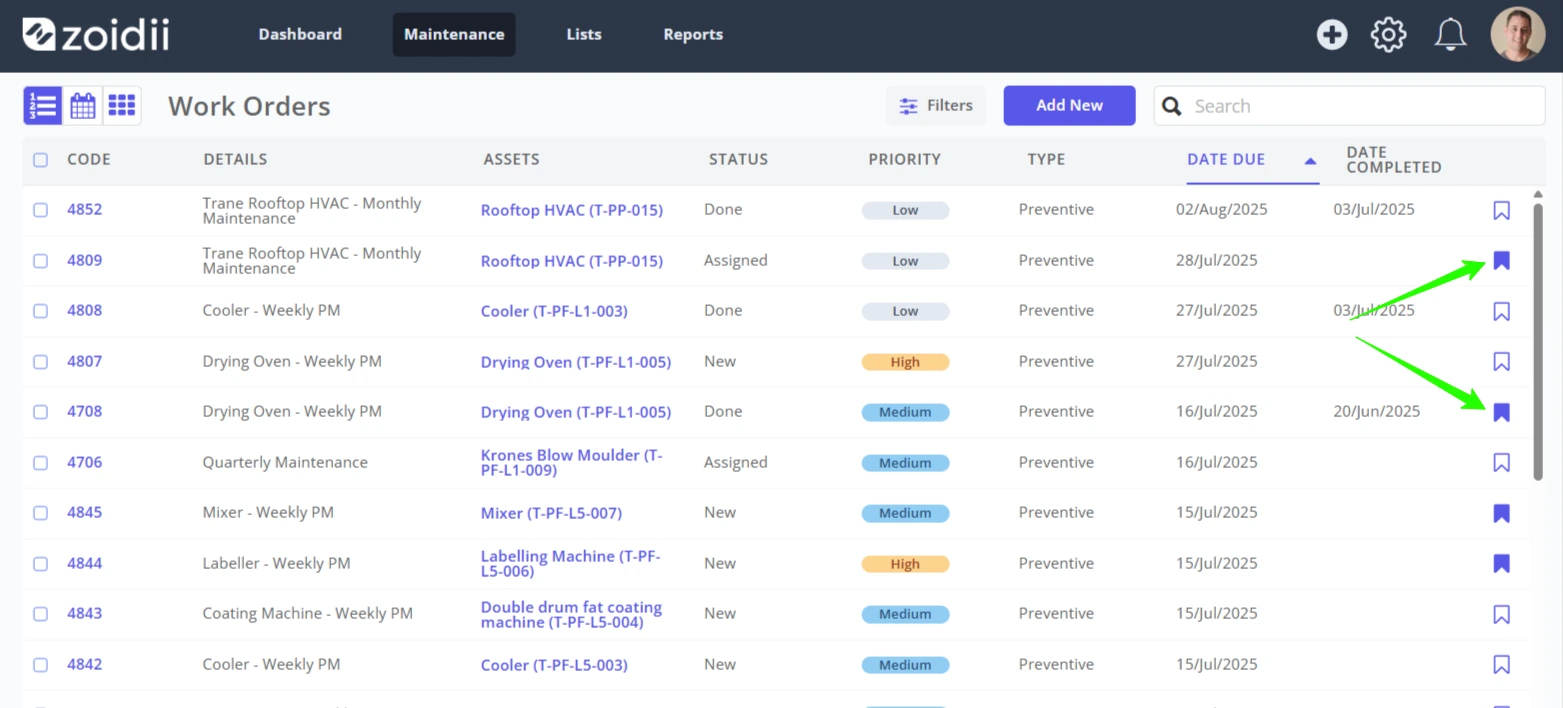Check the box for order 4706
This screenshot has height=708, width=1563.
click(40, 462)
